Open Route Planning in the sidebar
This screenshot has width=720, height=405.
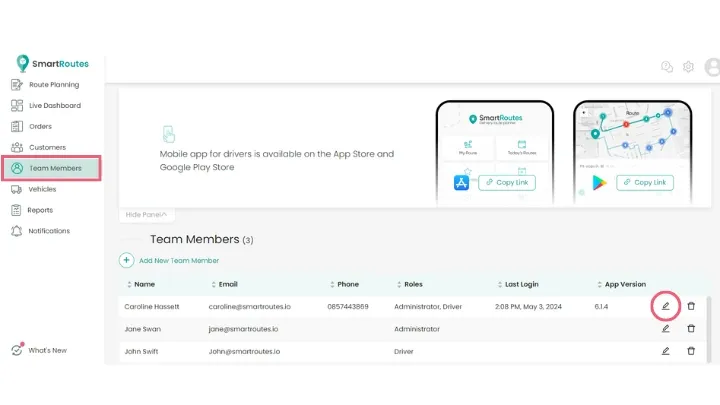[54, 85]
